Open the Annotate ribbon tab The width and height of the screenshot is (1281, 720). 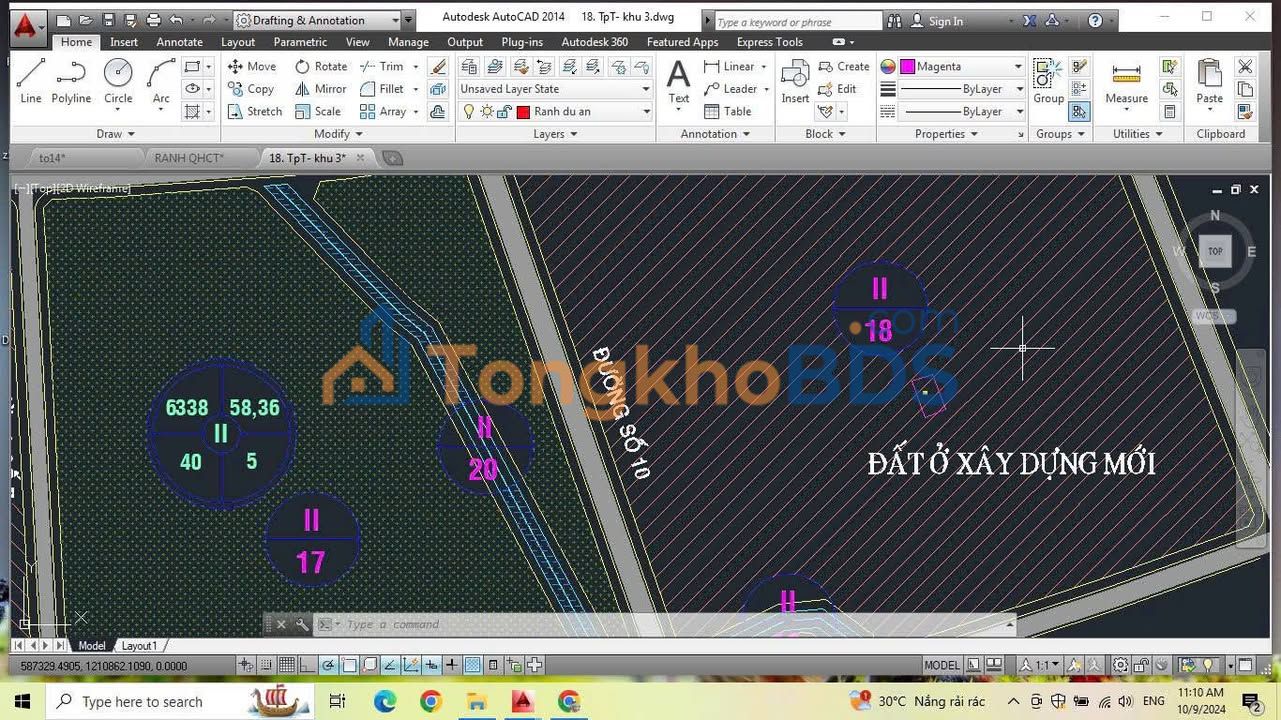tap(179, 42)
